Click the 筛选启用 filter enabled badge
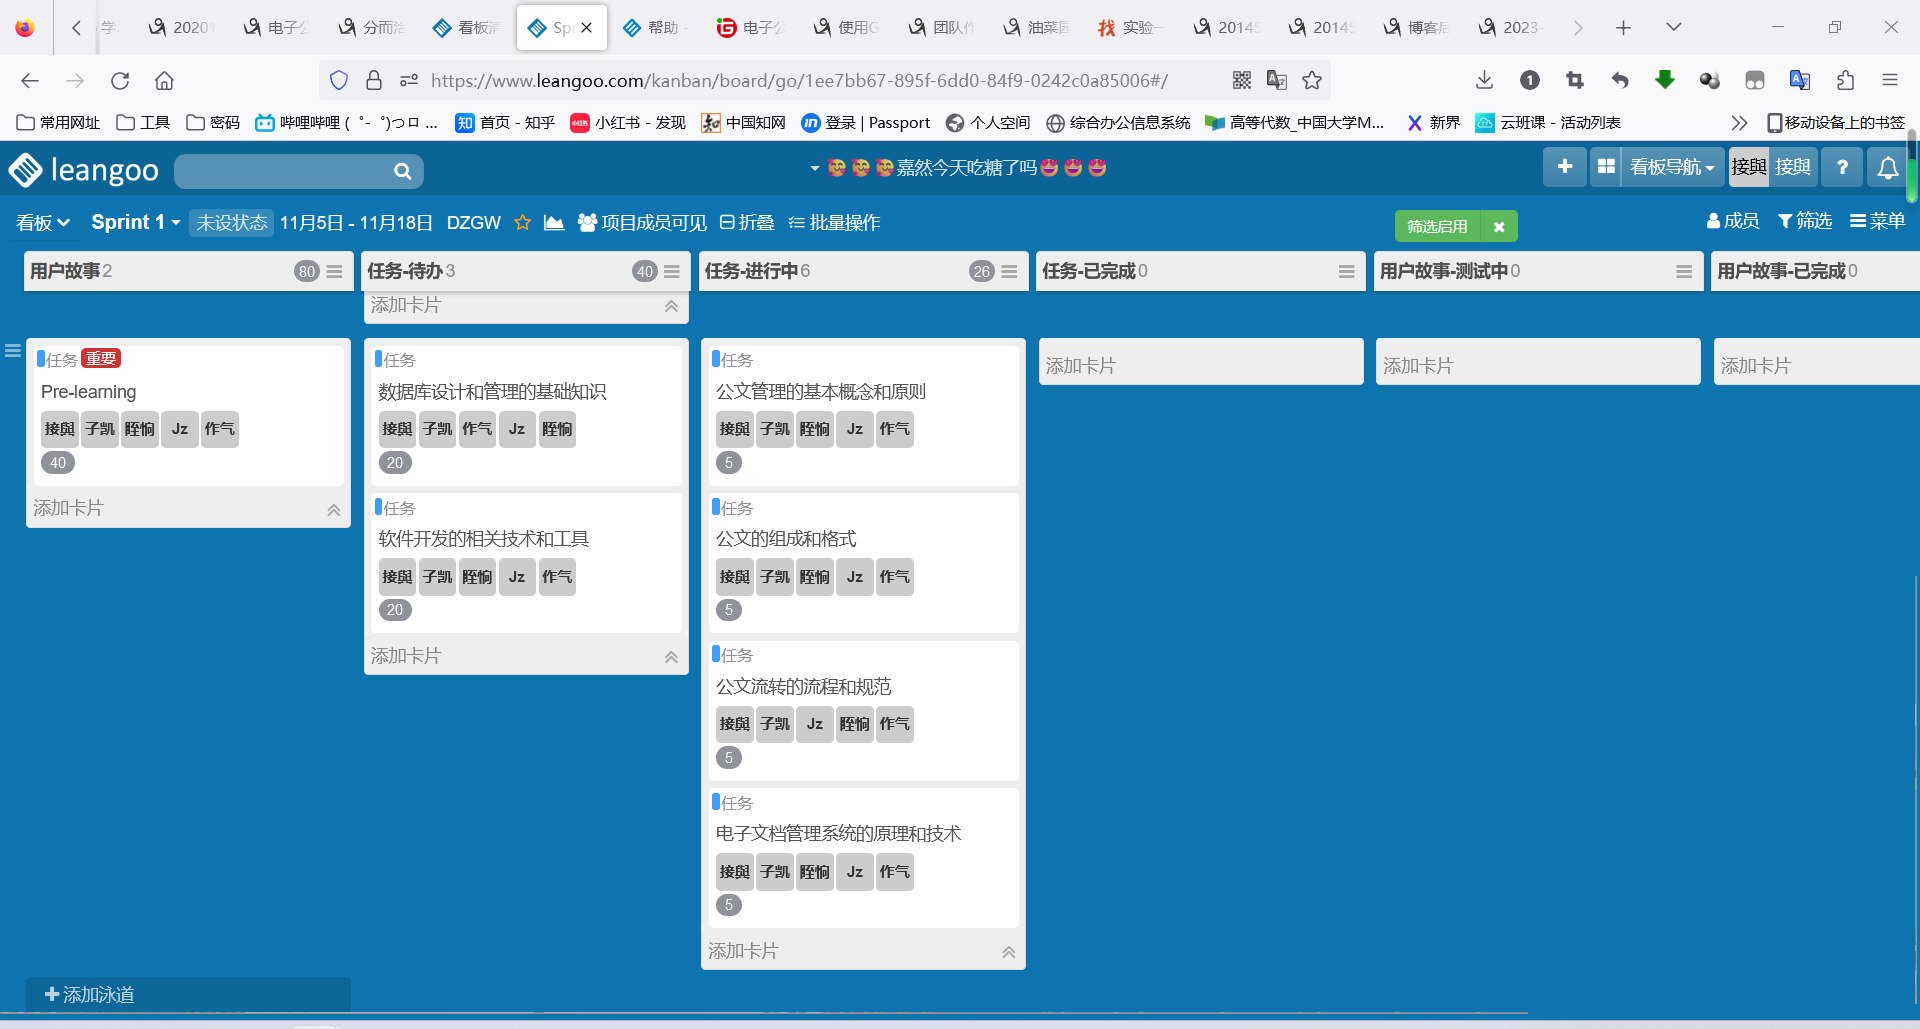1920x1029 pixels. [x=1437, y=227]
